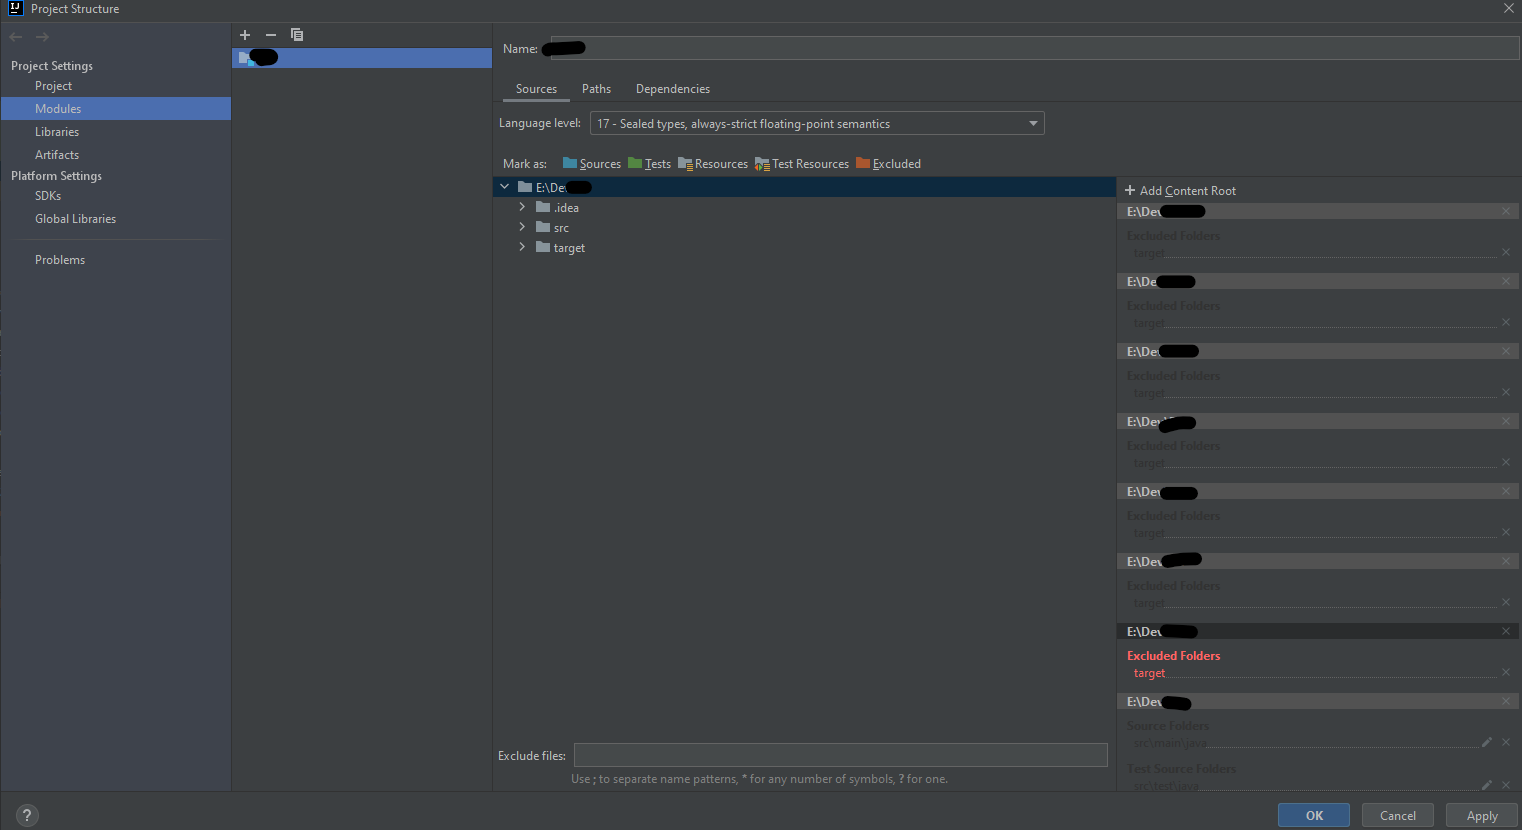Select Modules in Project Settings
1522x830 pixels.
(116, 109)
